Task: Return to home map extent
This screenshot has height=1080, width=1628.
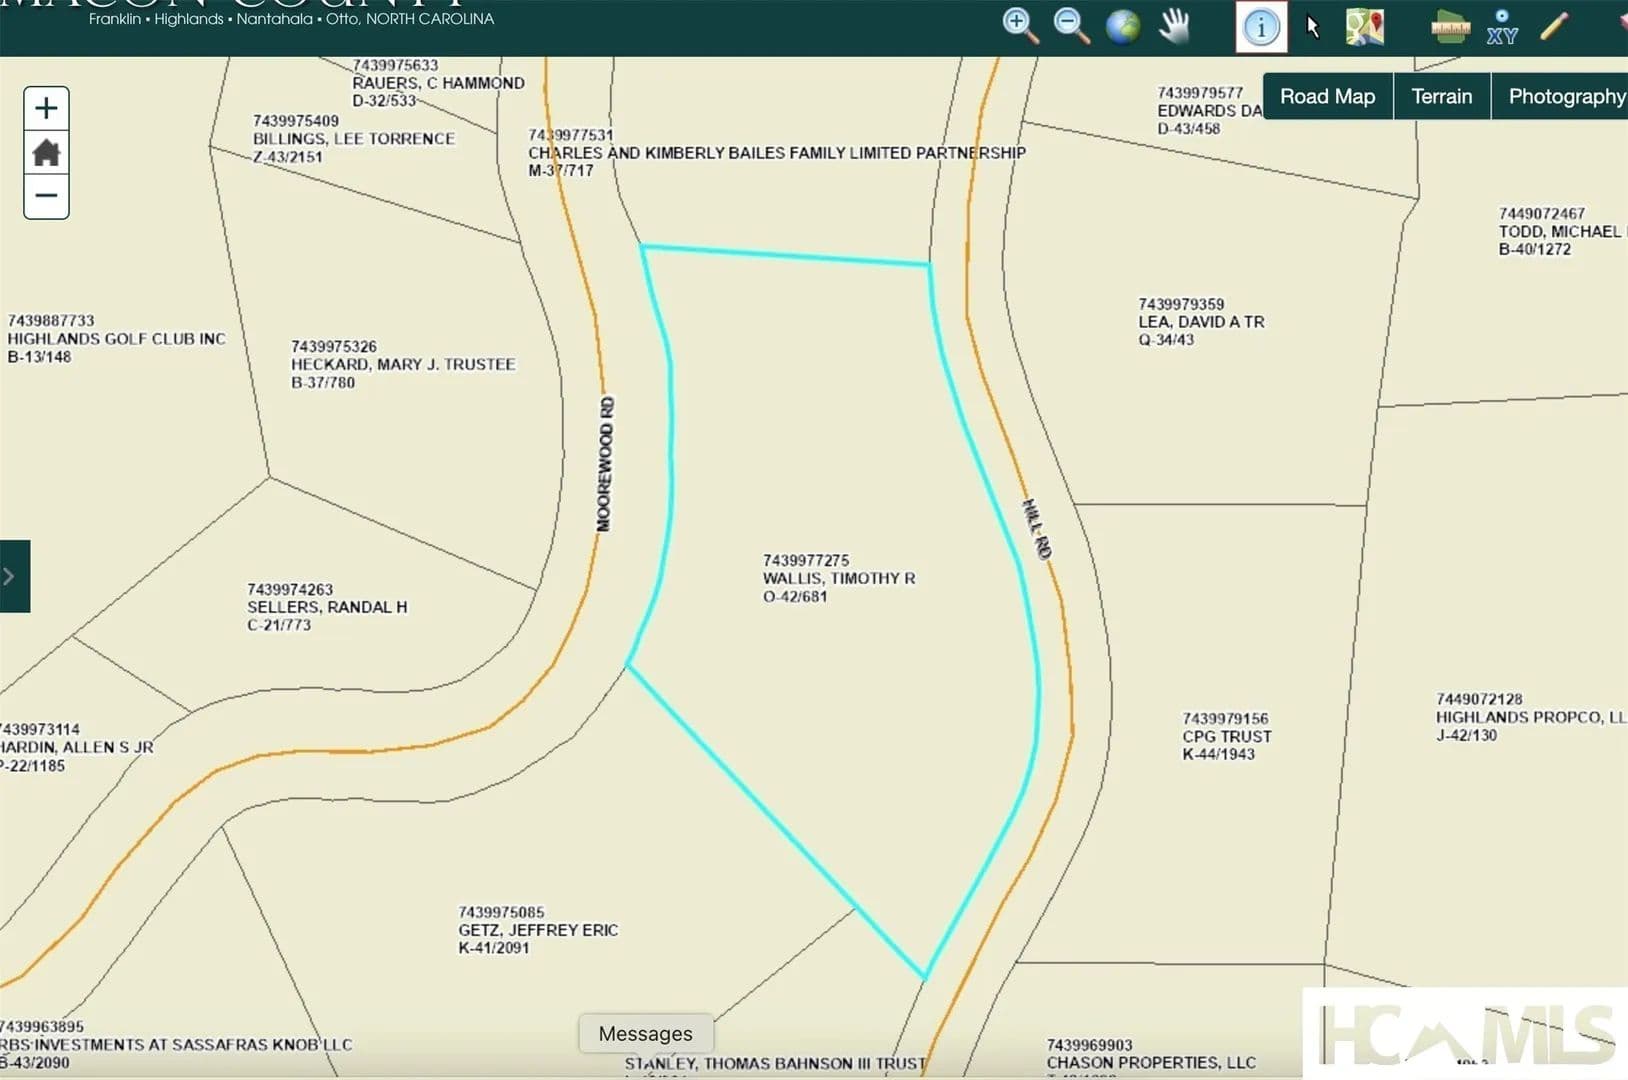Action: (x=46, y=152)
